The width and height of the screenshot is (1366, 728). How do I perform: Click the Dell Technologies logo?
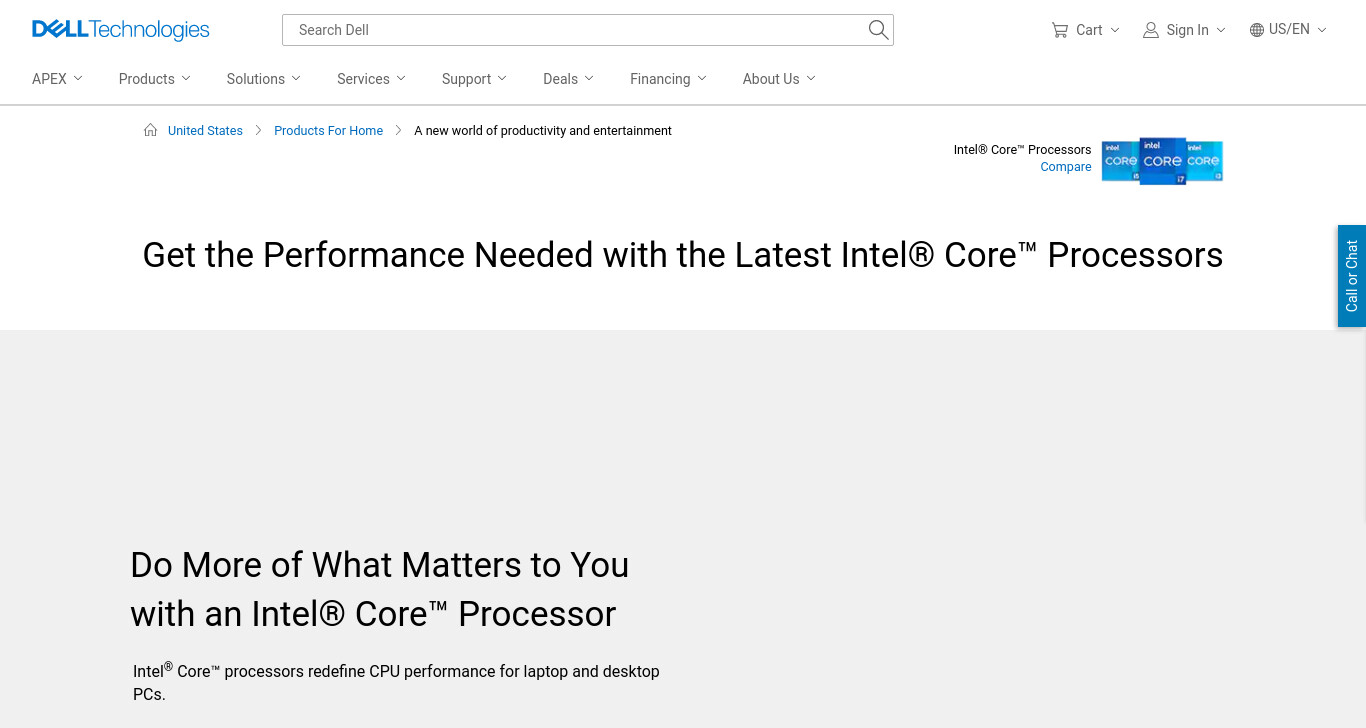[x=120, y=30]
